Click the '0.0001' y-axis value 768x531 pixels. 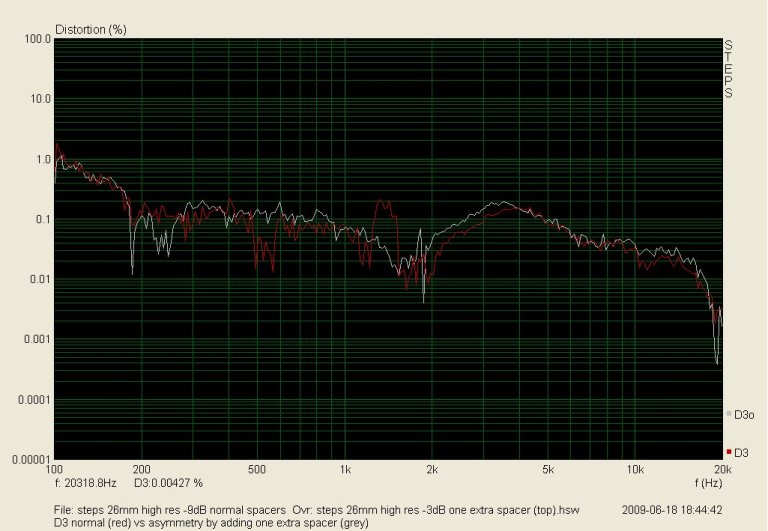tap(34, 400)
